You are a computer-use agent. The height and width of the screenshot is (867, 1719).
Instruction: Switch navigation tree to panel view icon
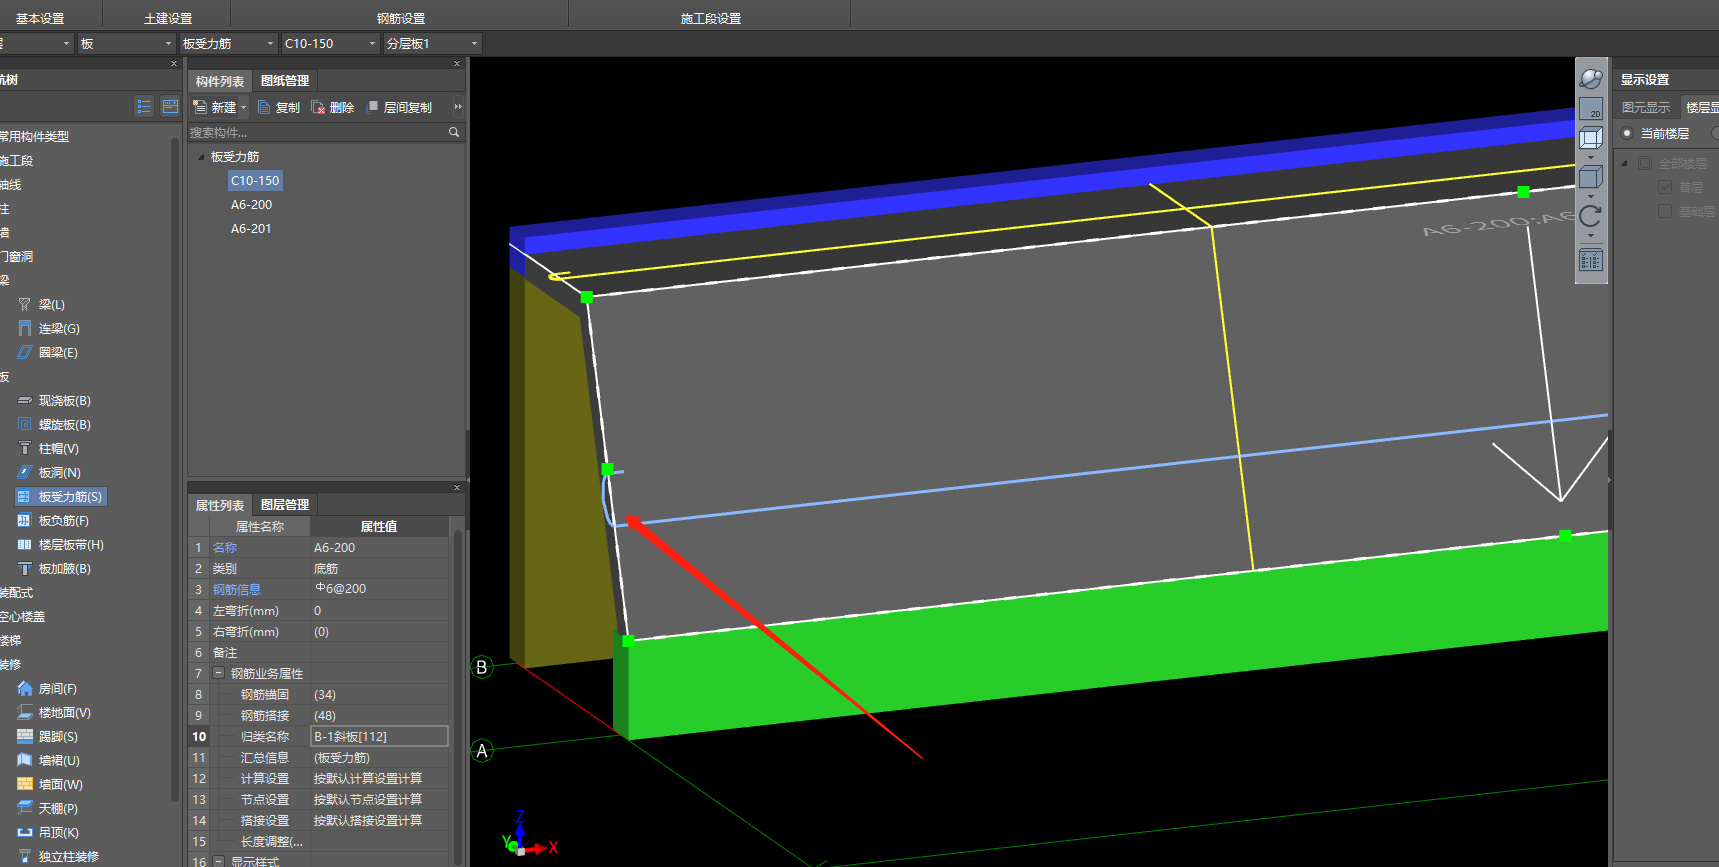point(170,106)
